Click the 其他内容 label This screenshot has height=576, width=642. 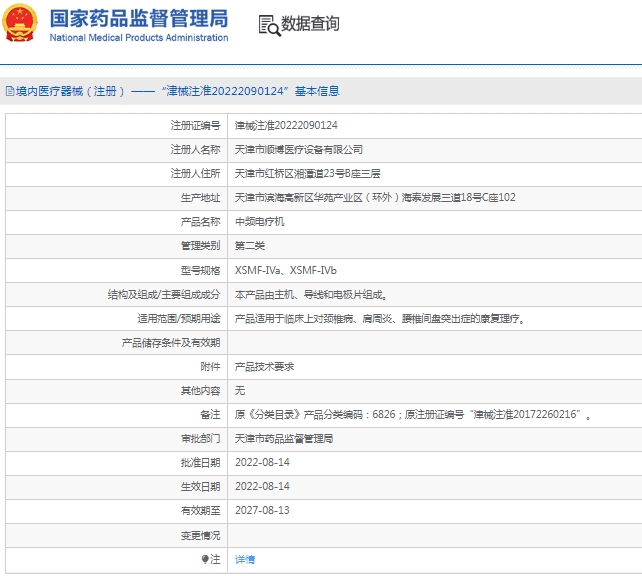[x=200, y=391]
